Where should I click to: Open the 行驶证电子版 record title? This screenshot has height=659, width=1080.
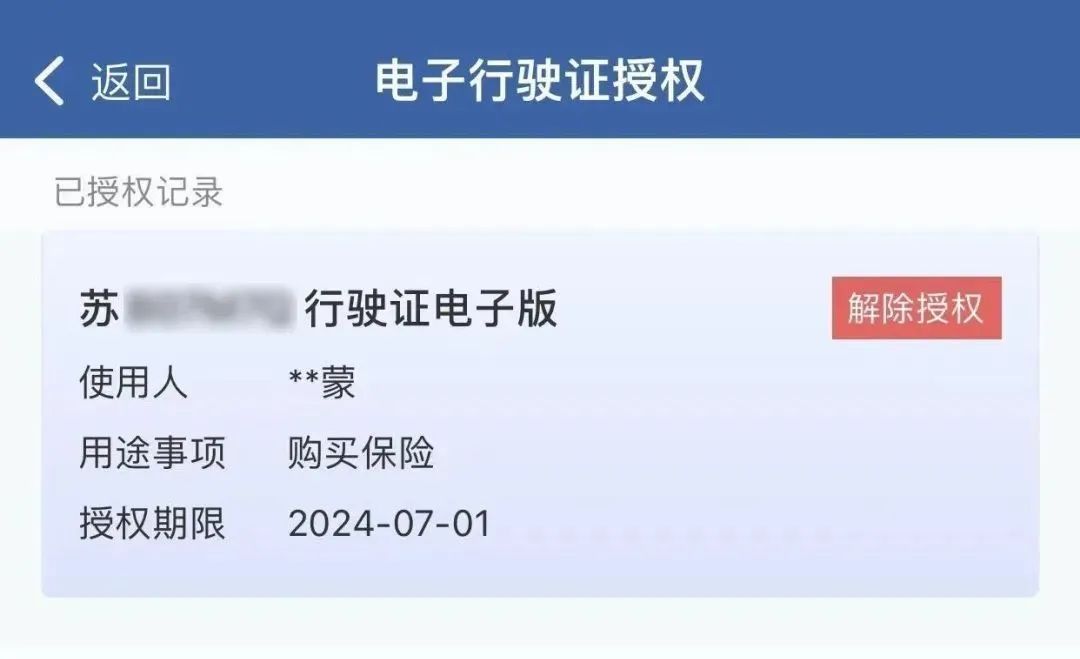[431, 308]
